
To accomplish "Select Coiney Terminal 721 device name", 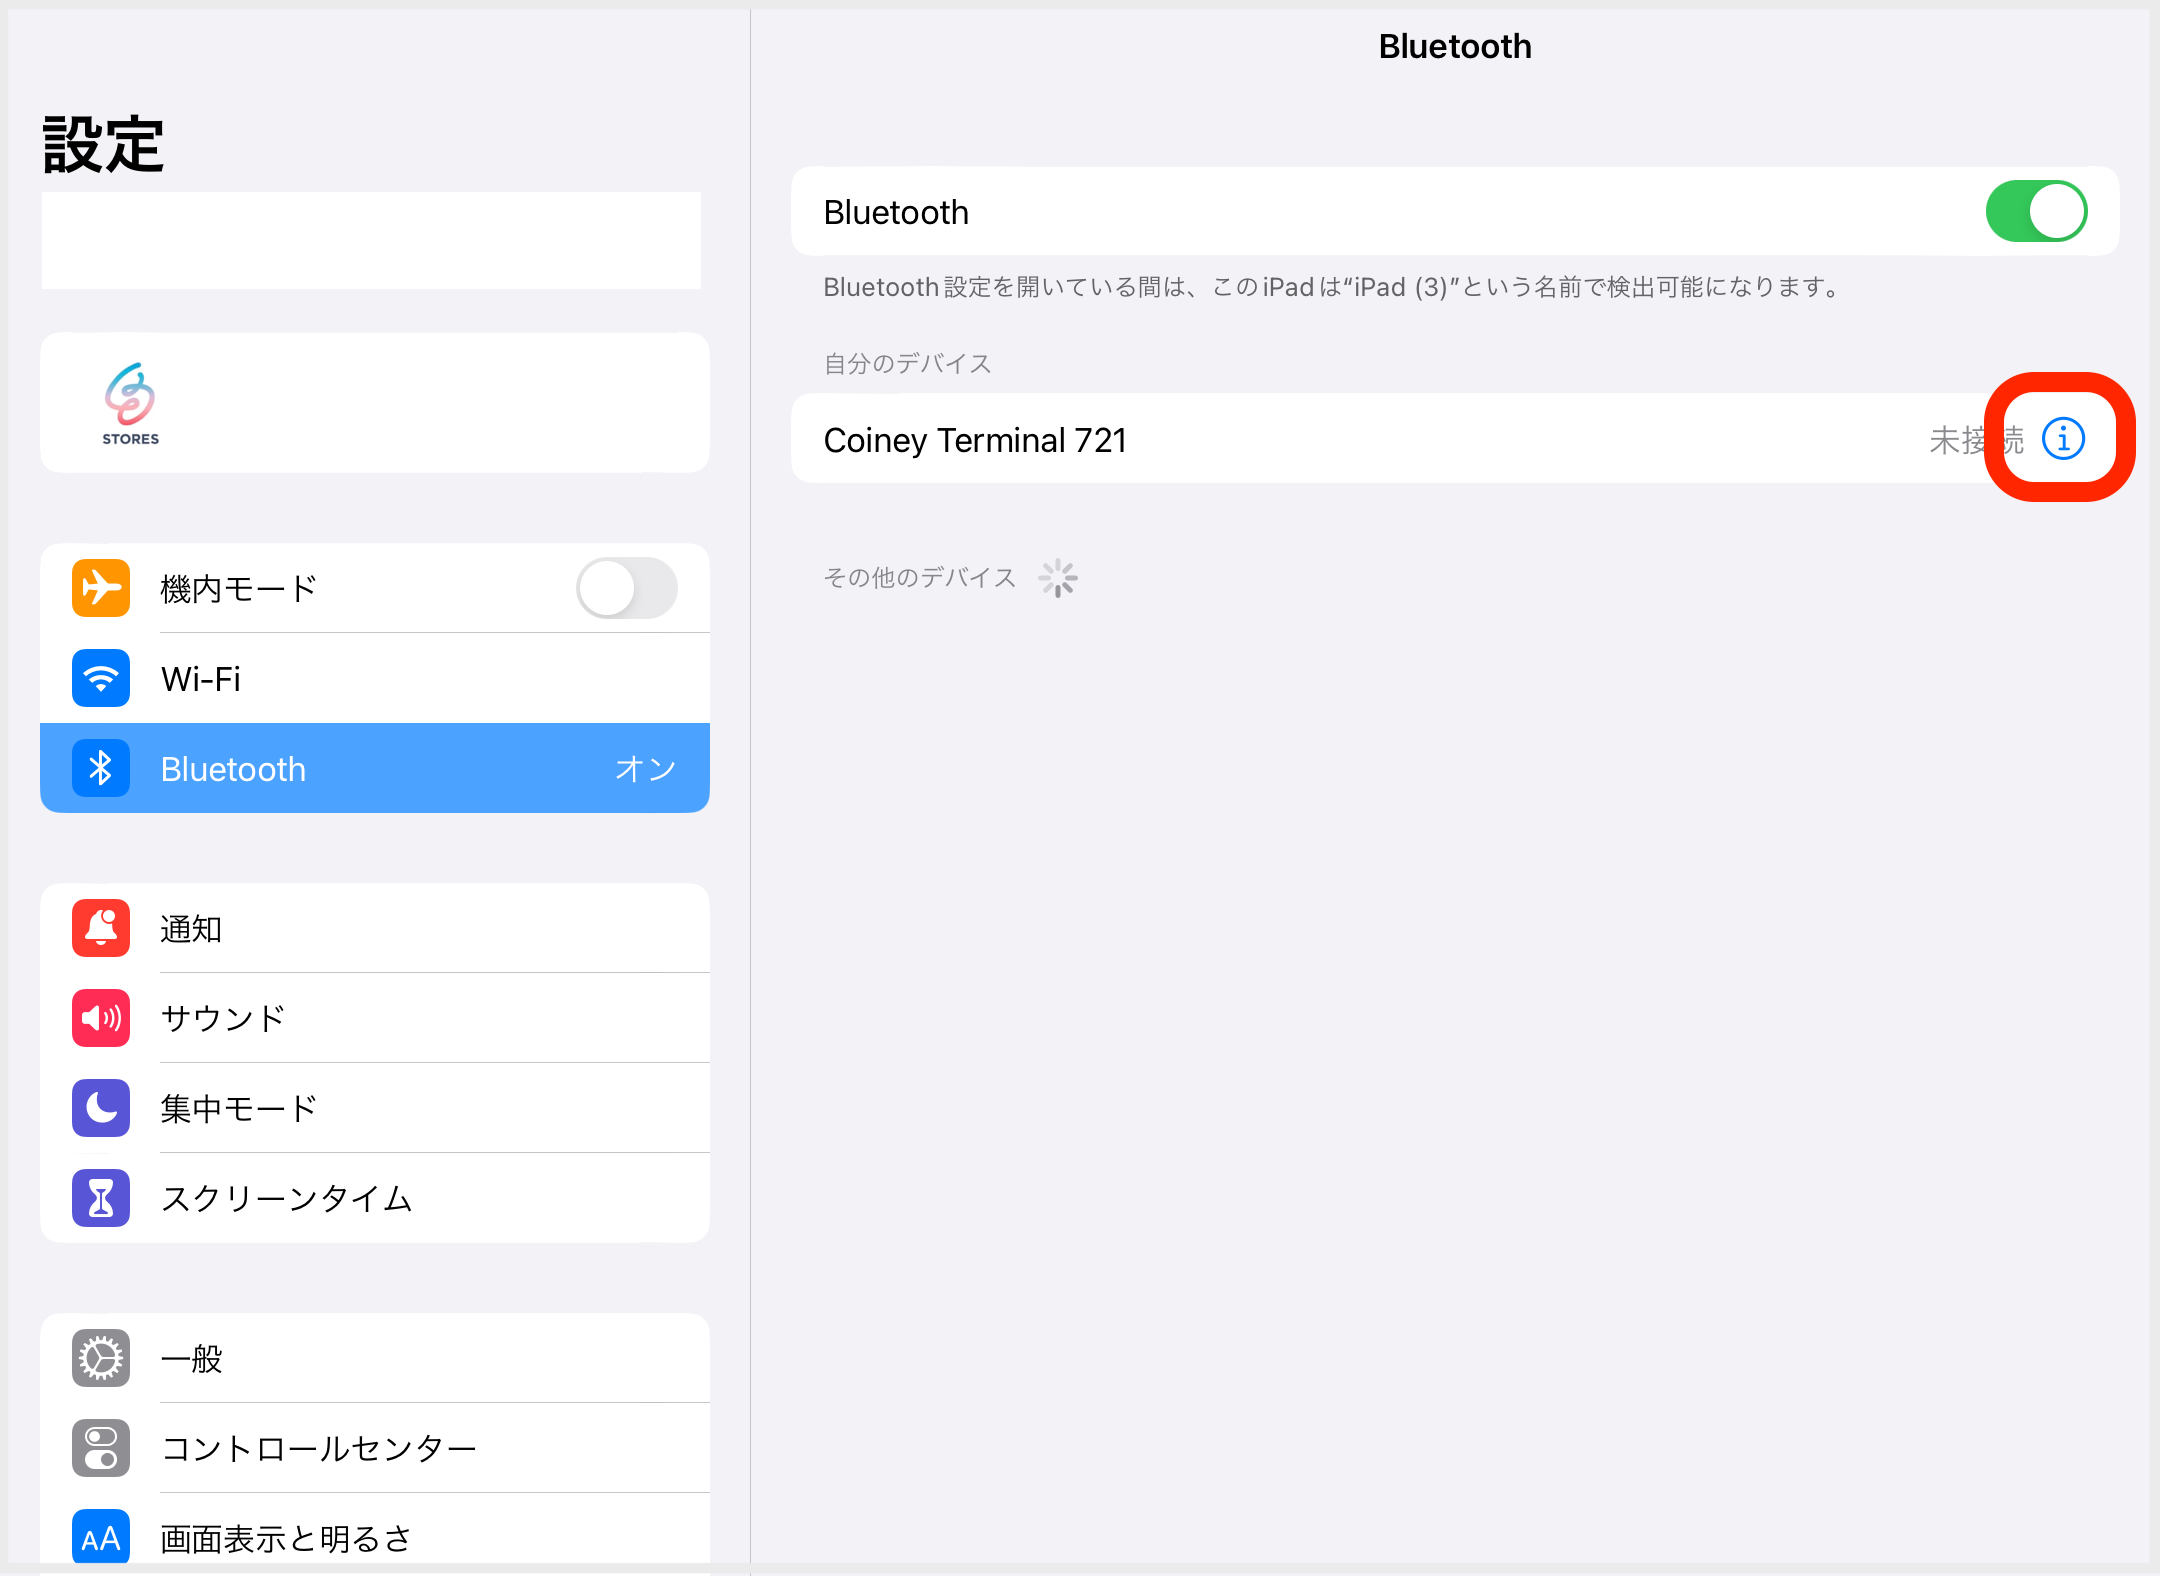I will (x=975, y=440).
